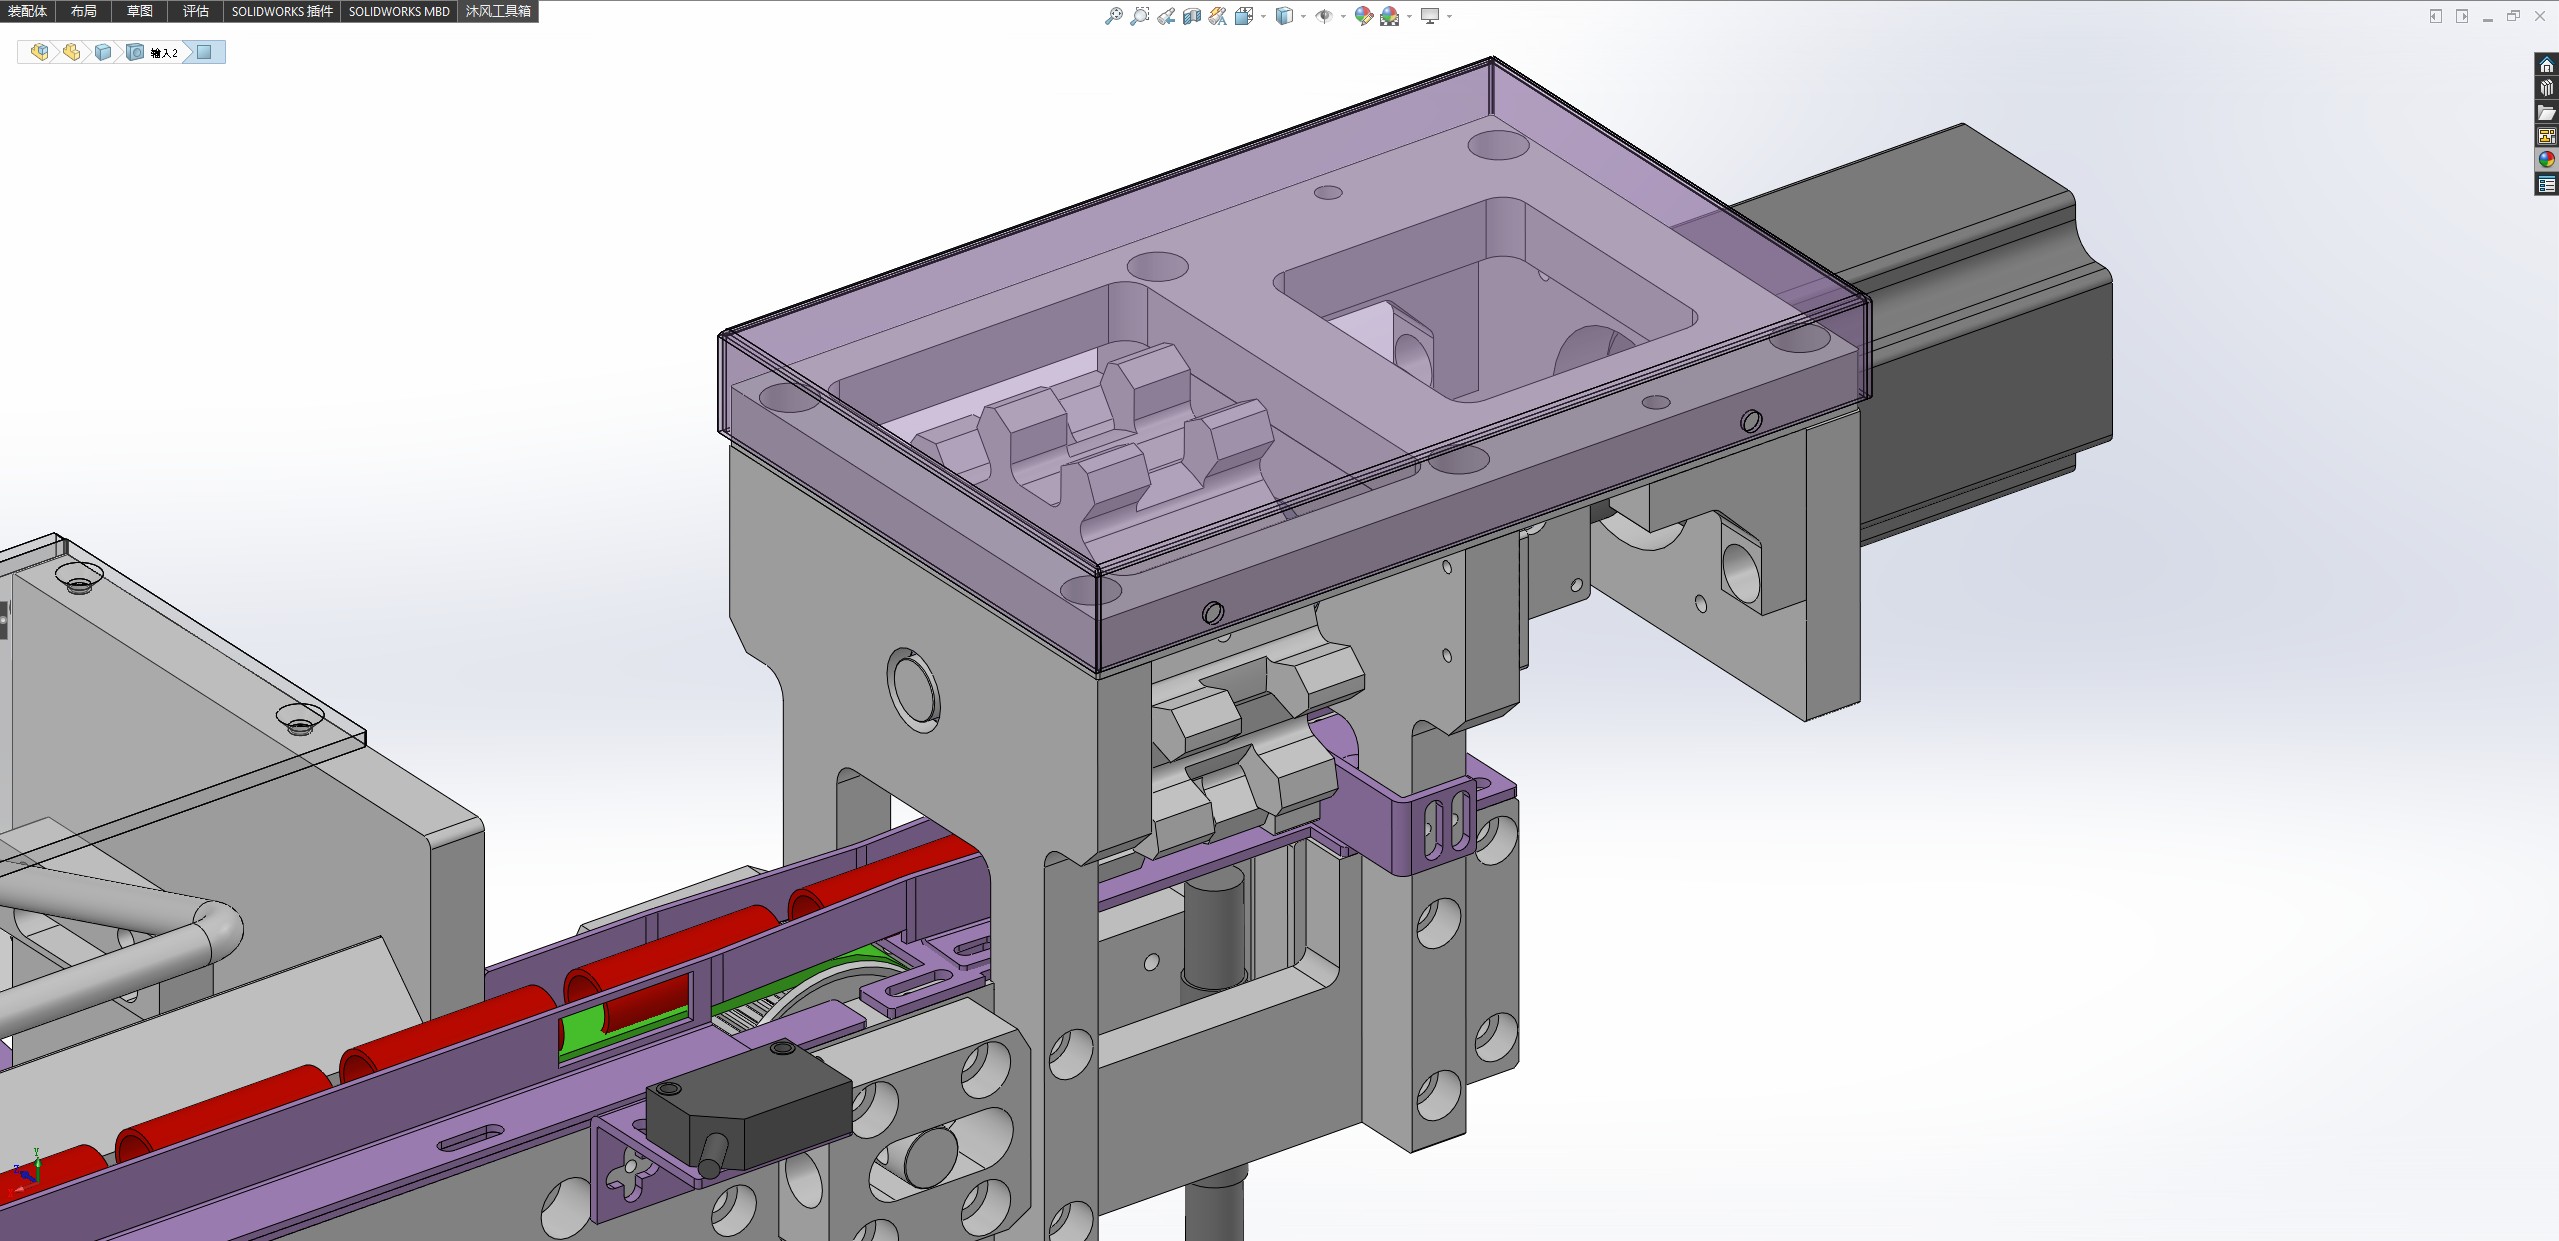Click the Edit Appearance color ball icon

1363,16
